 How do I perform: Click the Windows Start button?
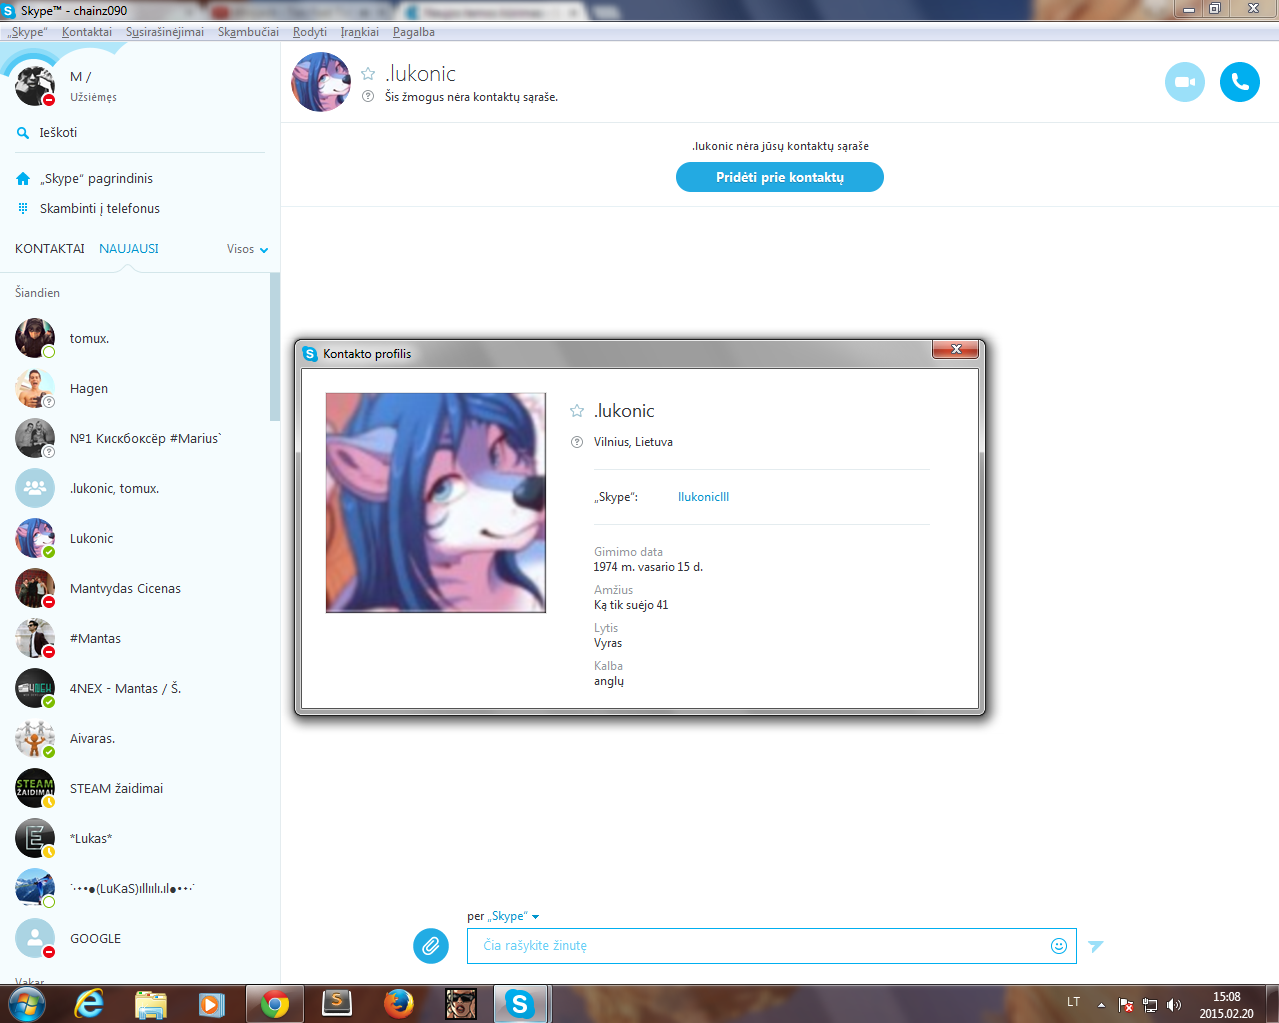click(27, 1004)
